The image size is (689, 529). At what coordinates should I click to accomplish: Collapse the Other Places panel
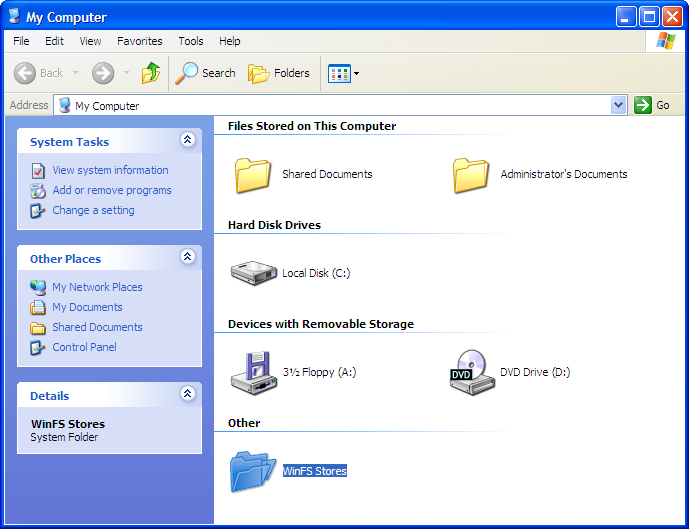188,257
